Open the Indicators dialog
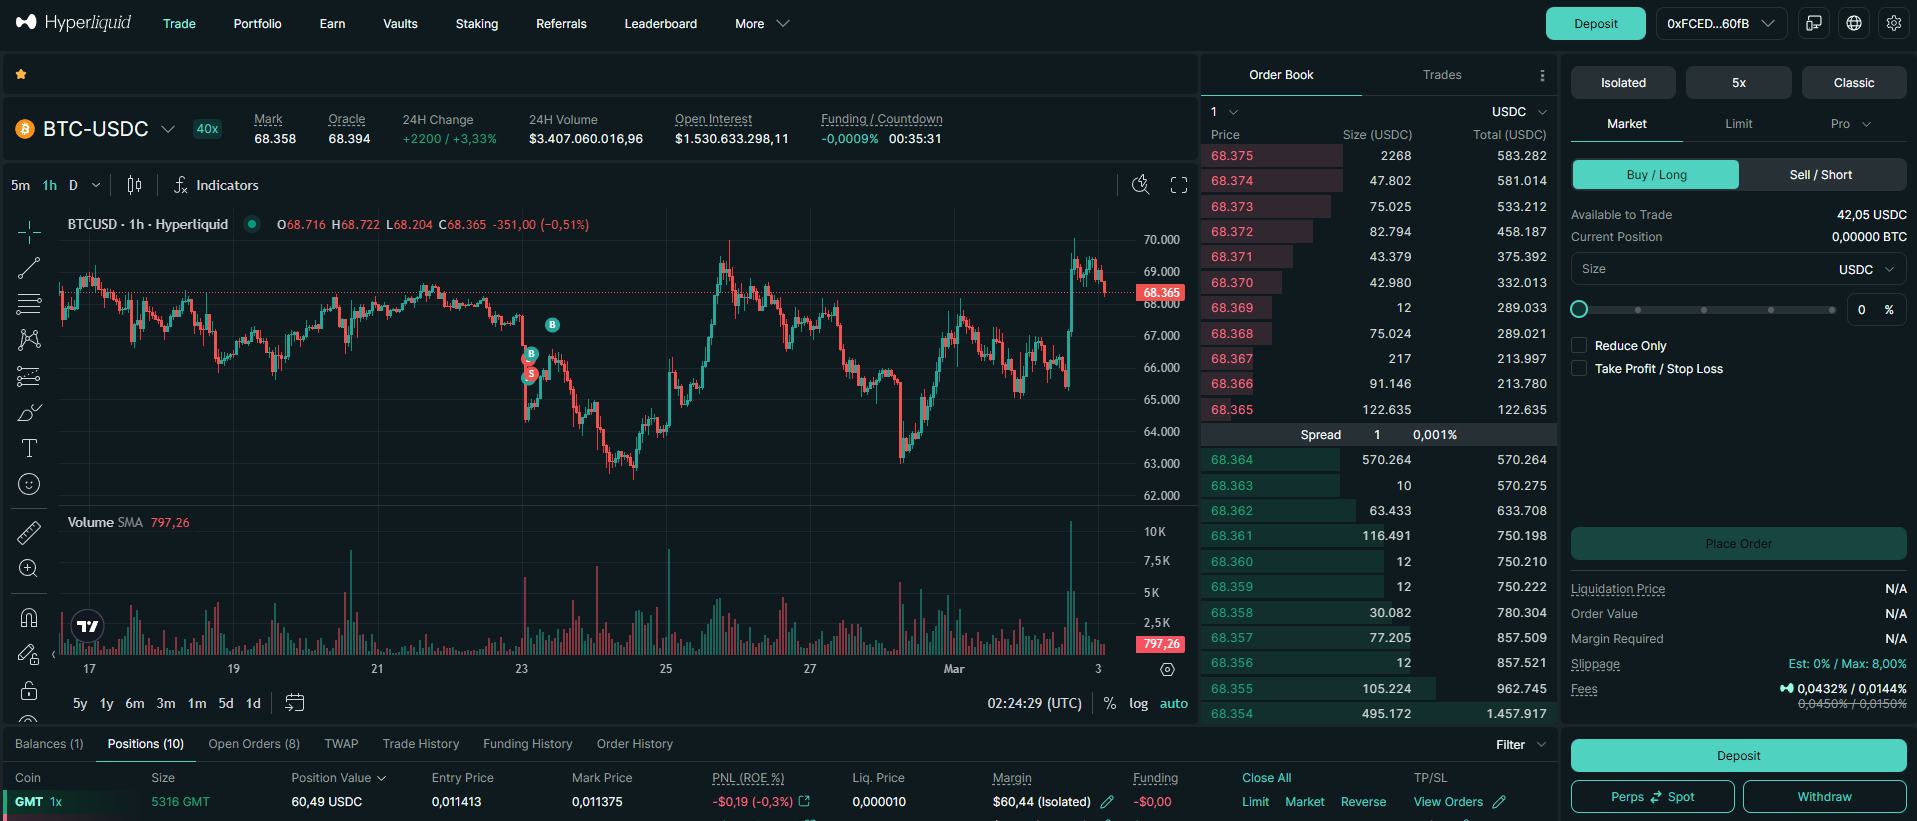This screenshot has width=1917, height=821. [x=216, y=185]
